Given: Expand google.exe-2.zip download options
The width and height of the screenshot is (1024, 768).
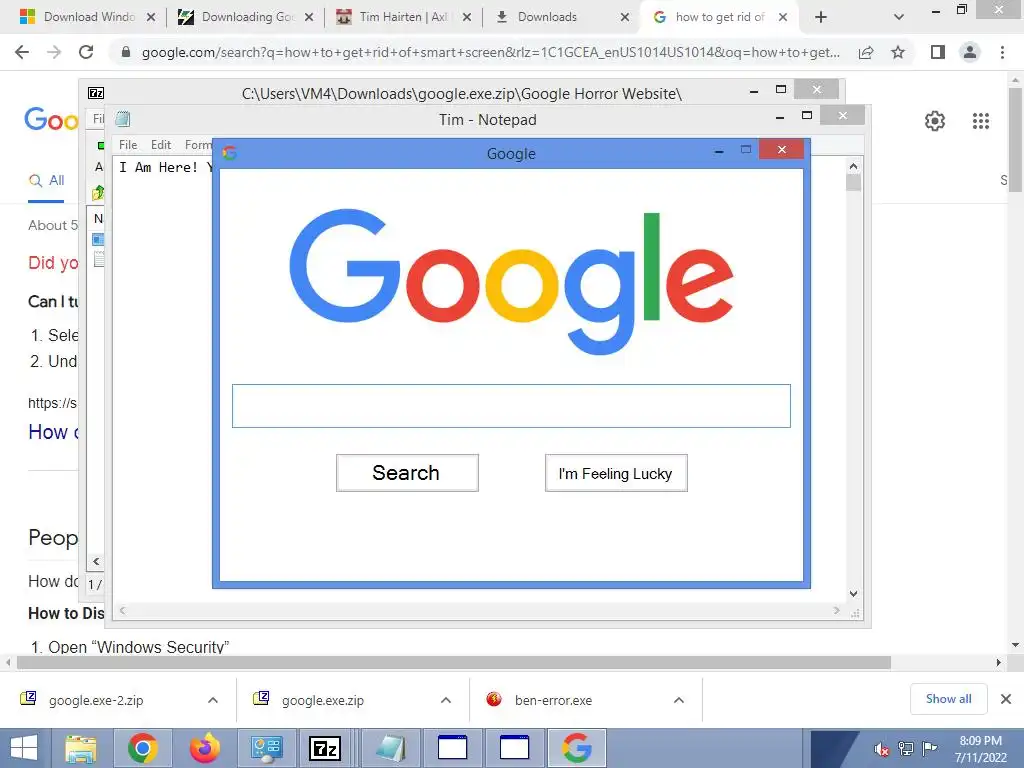Looking at the screenshot, I should pos(213,700).
